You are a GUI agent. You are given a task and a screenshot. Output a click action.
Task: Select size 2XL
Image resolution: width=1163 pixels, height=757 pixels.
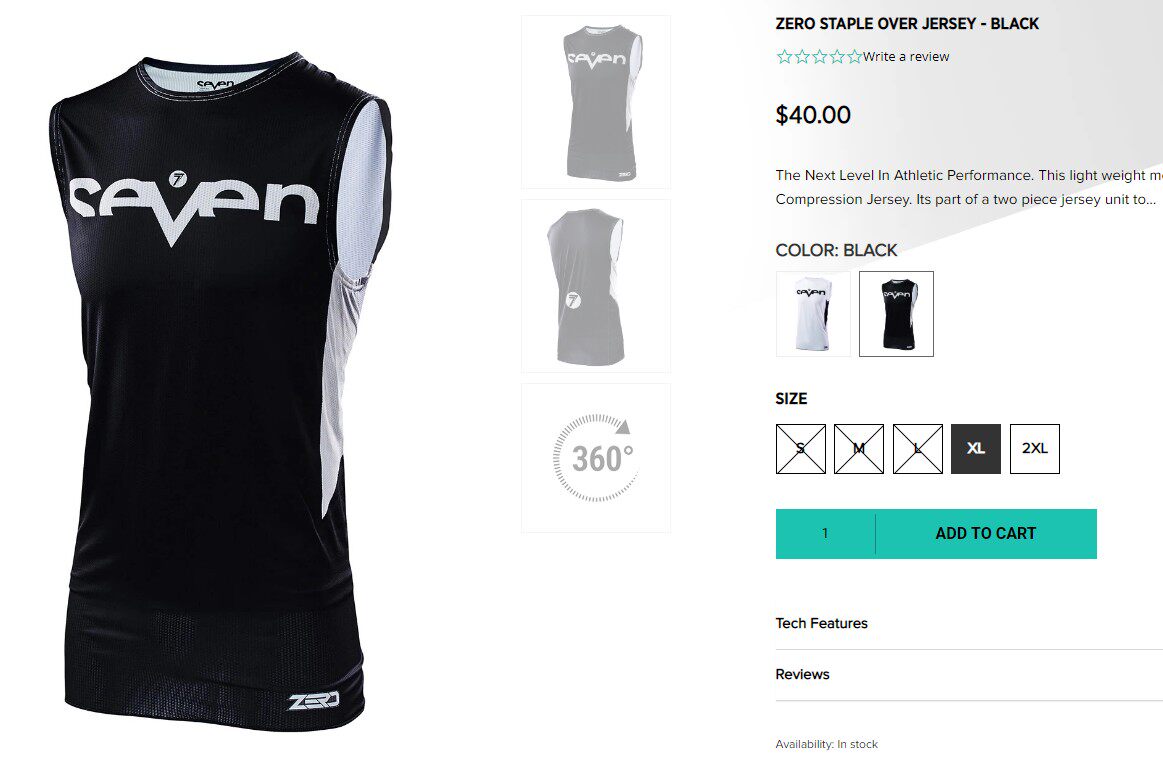[1035, 449]
